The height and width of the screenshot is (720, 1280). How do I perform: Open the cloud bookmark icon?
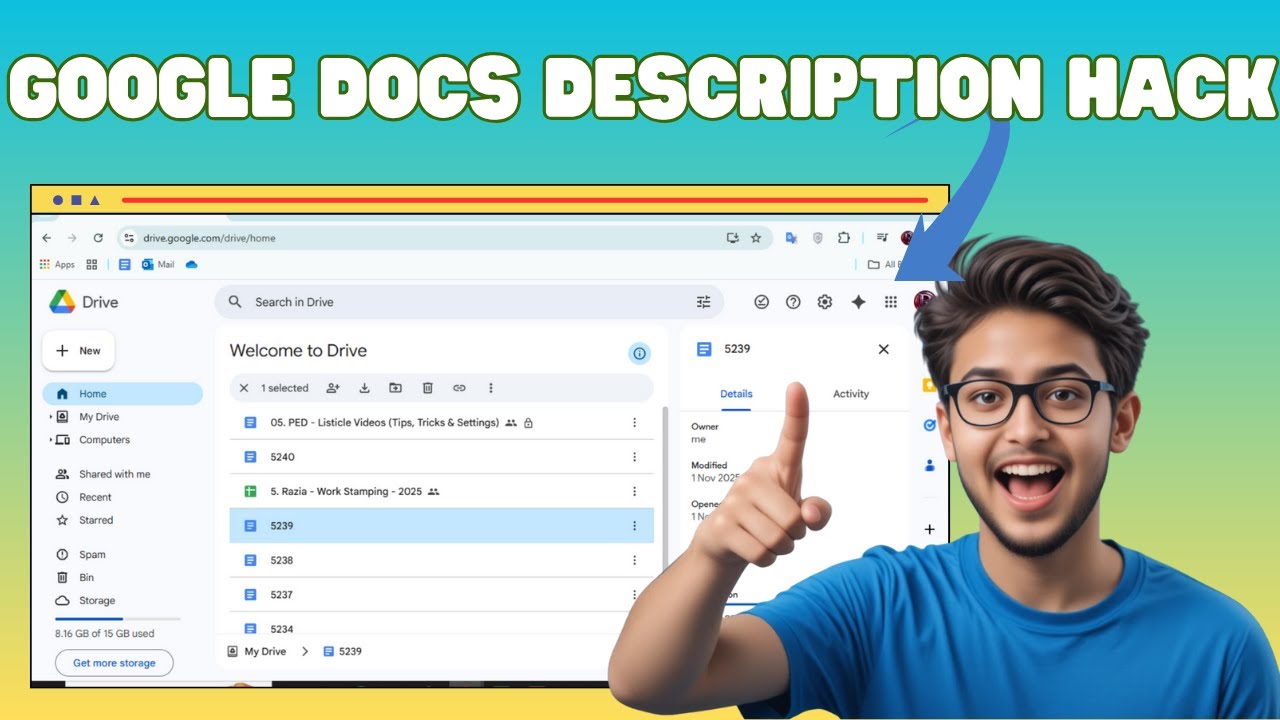[x=192, y=265]
